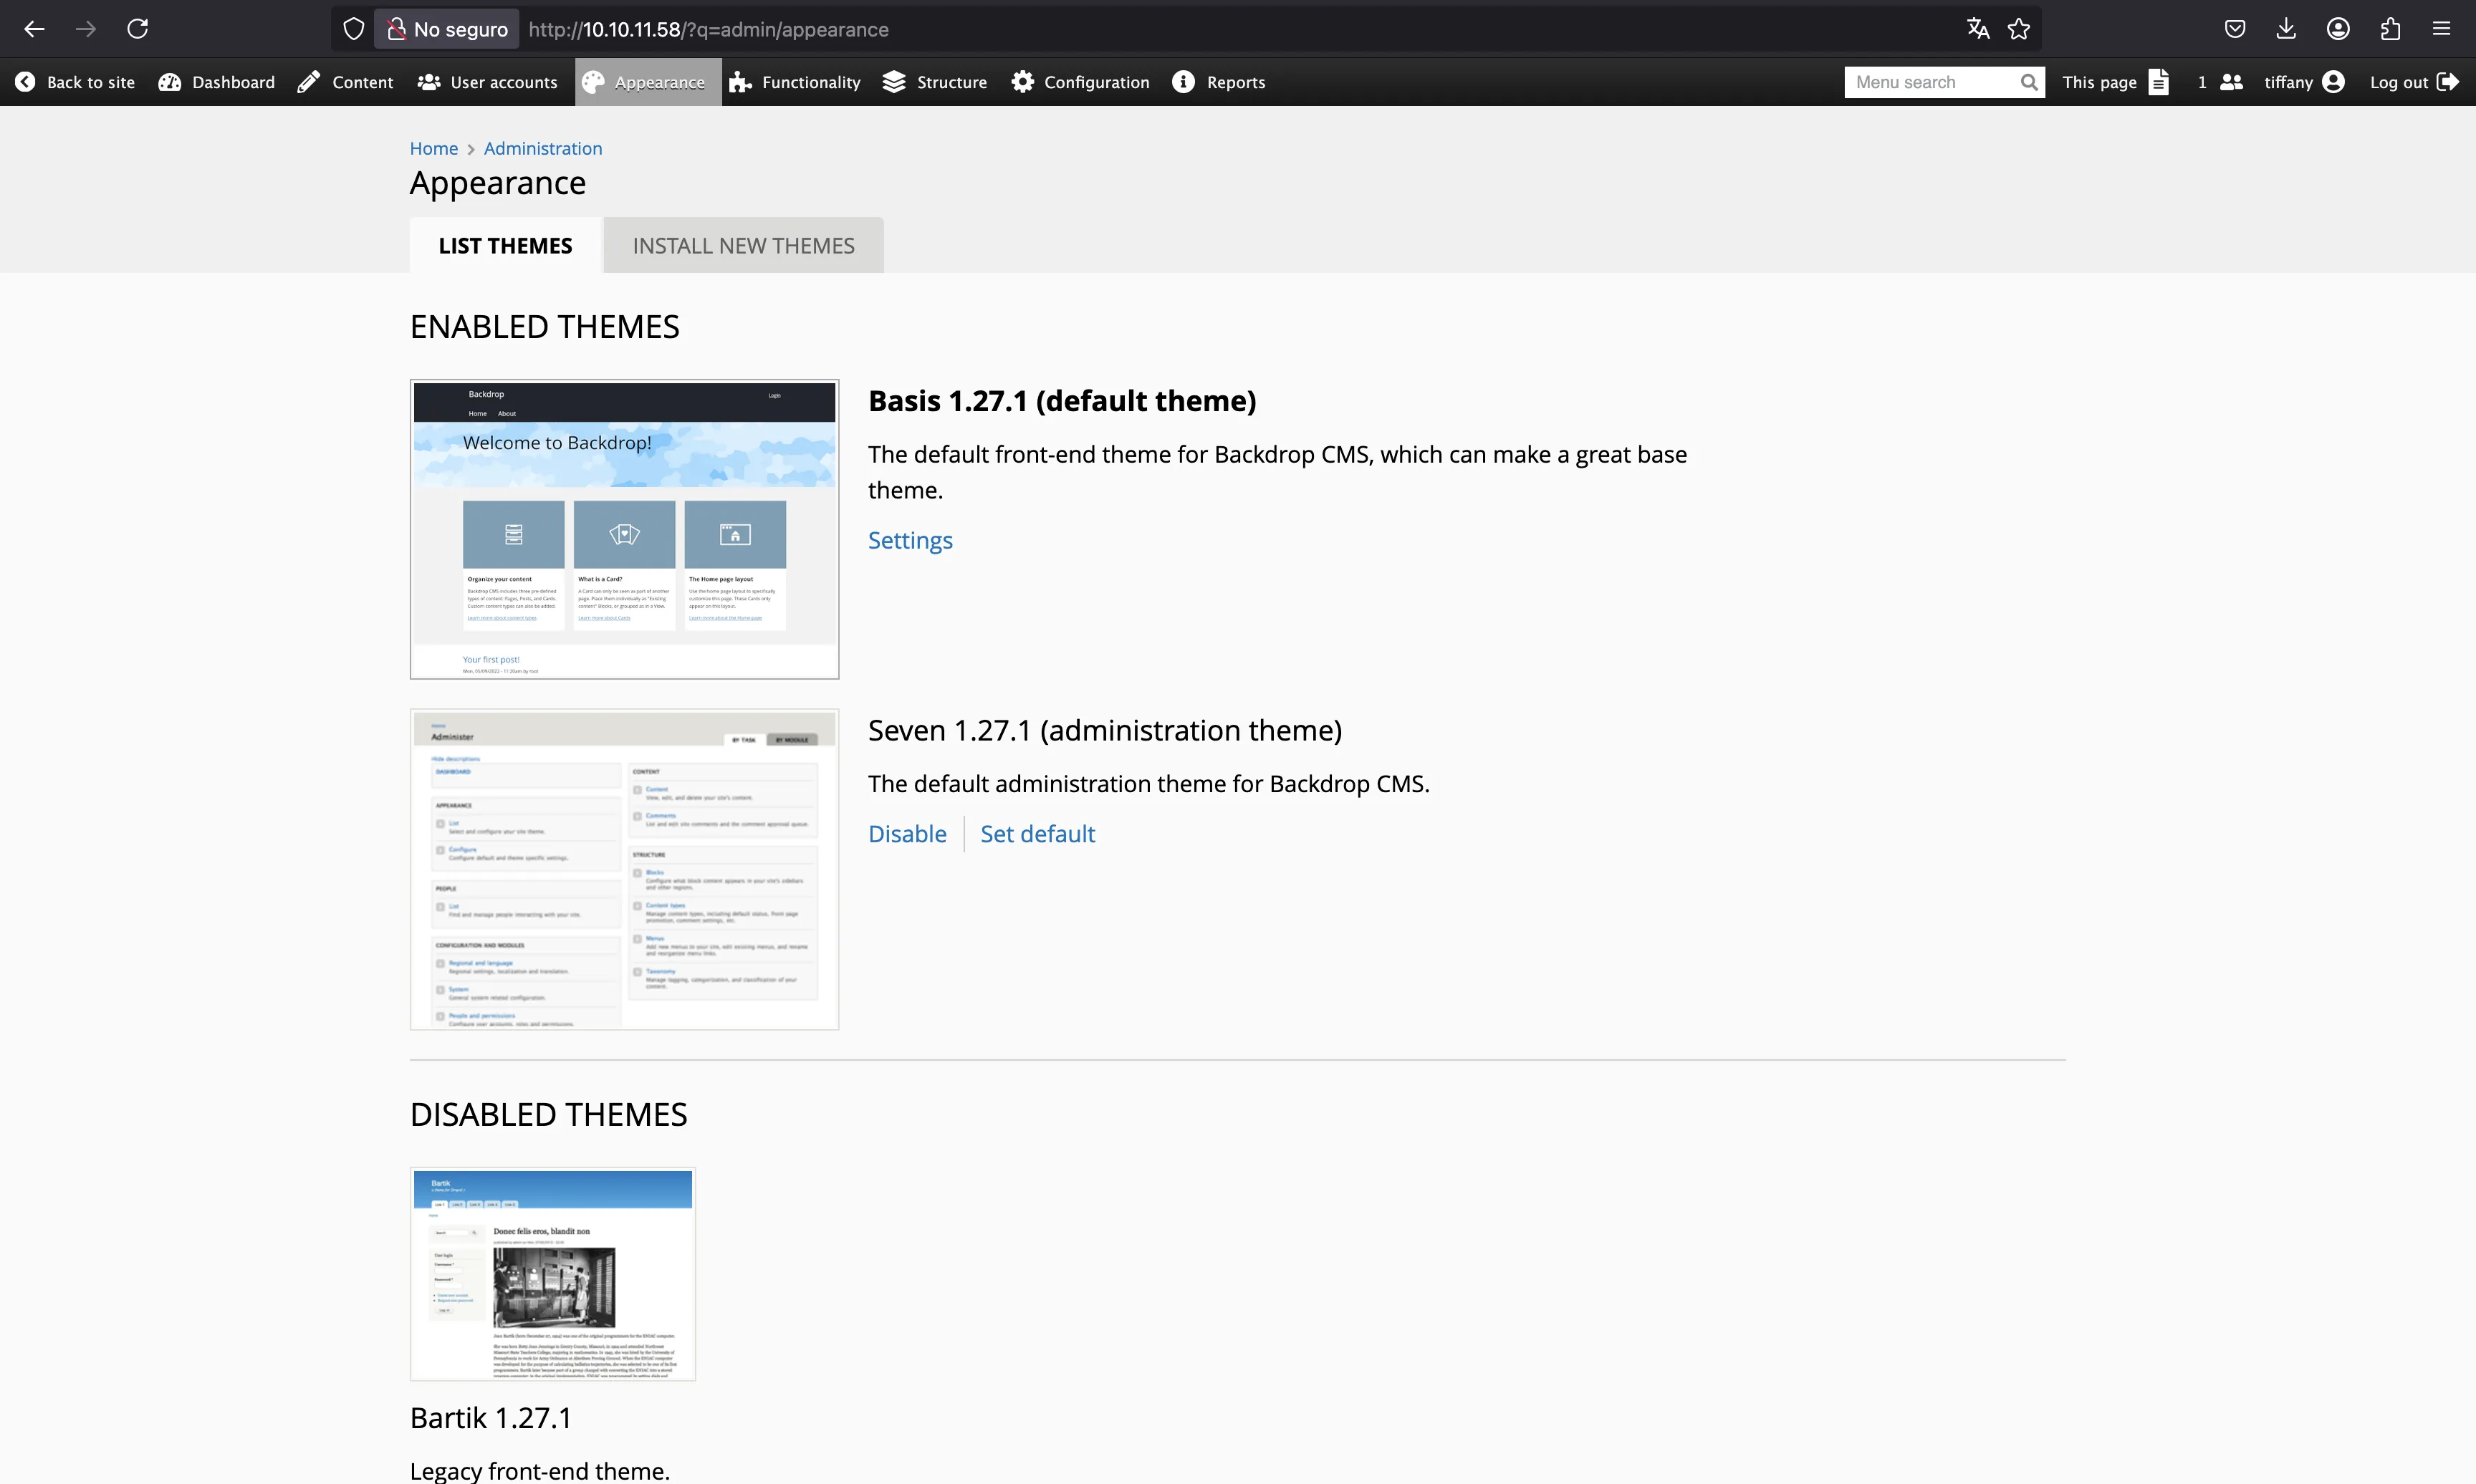Viewport: 2476px width, 1484px height.
Task: Follow the Home breadcrumb link
Action: (433, 148)
